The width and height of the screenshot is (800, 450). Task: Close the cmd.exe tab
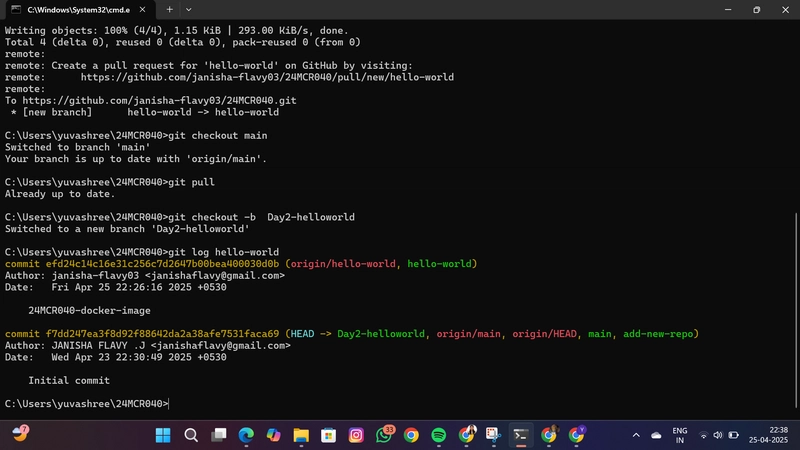tap(142, 10)
